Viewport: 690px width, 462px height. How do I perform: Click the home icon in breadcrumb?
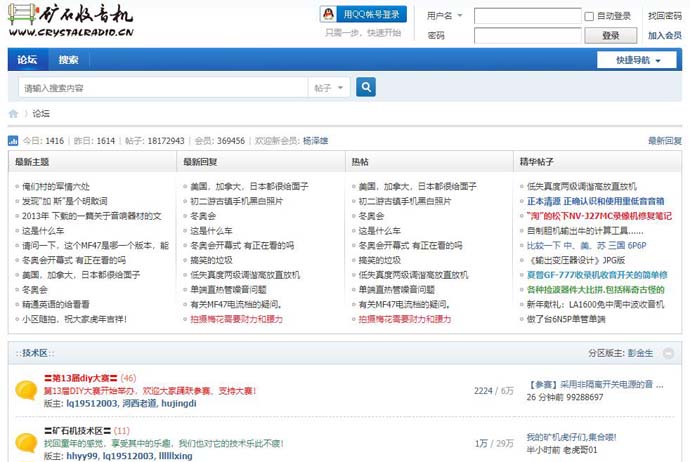13,114
